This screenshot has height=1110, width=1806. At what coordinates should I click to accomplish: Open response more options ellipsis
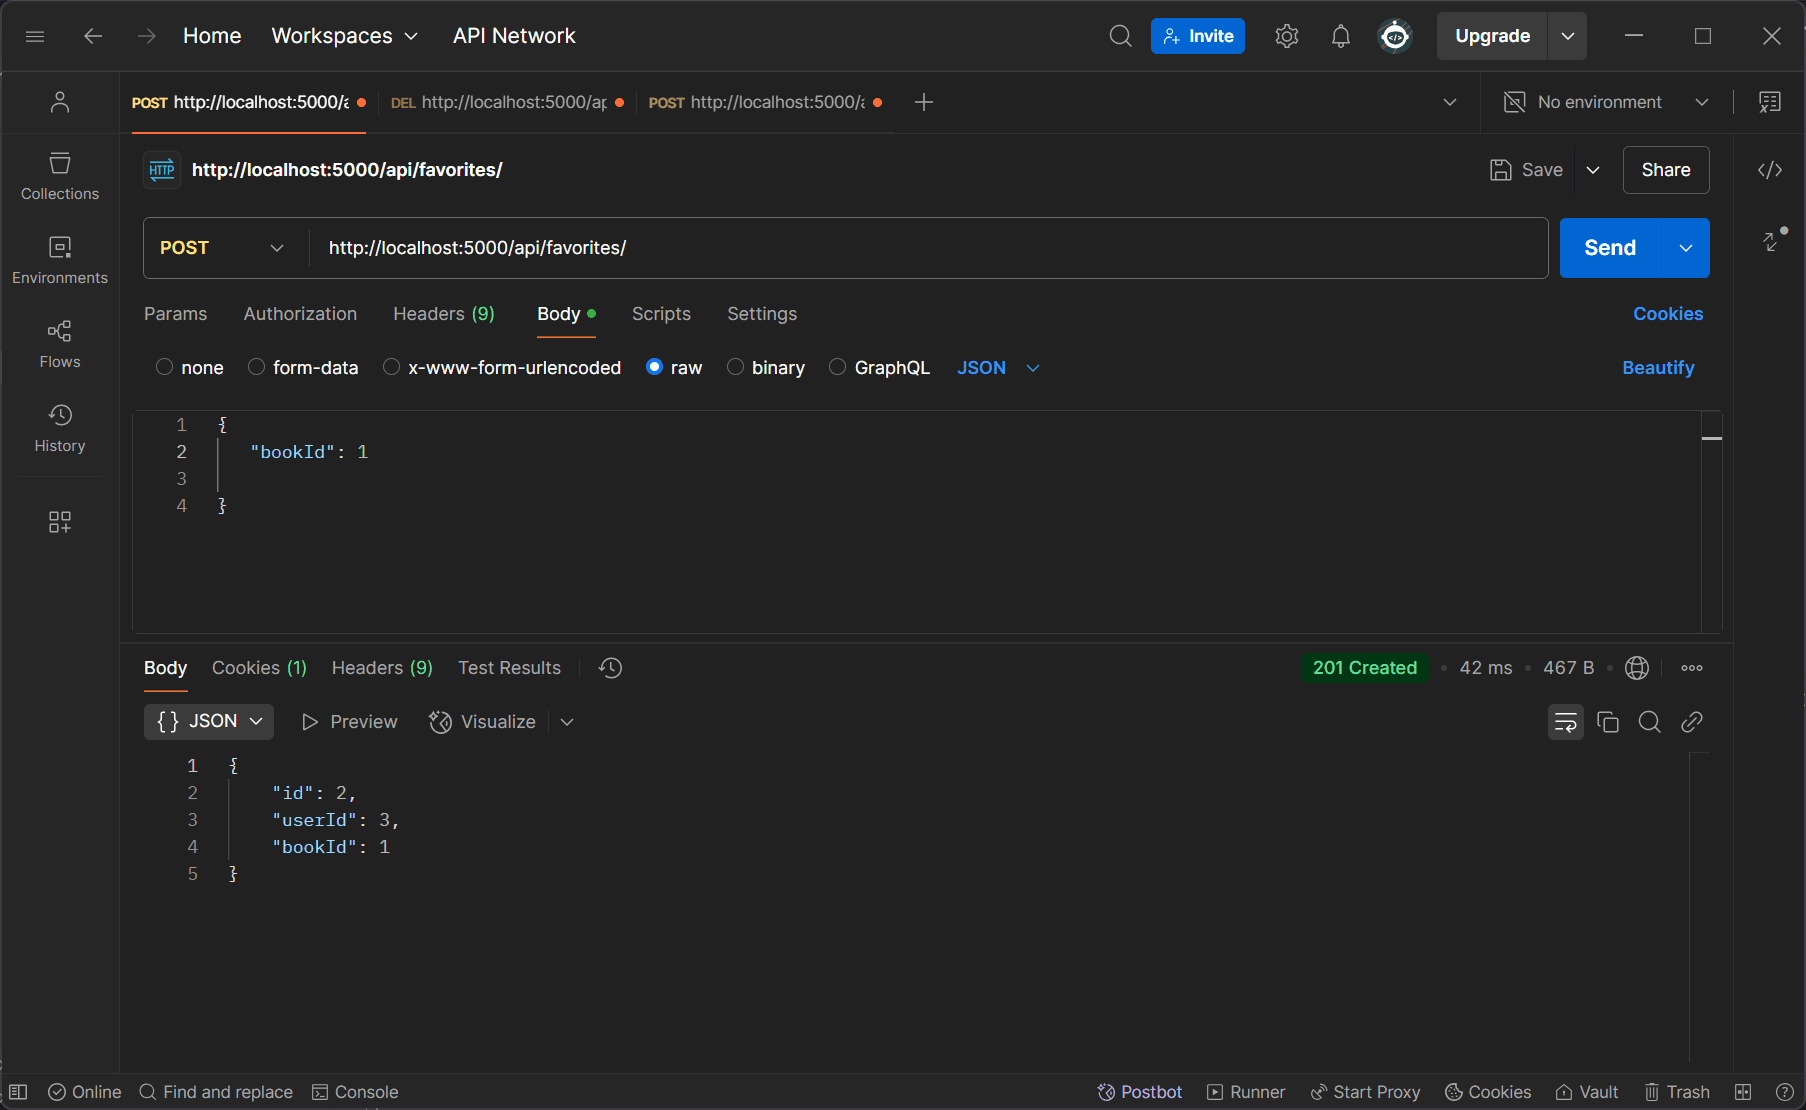[x=1692, y=668]
